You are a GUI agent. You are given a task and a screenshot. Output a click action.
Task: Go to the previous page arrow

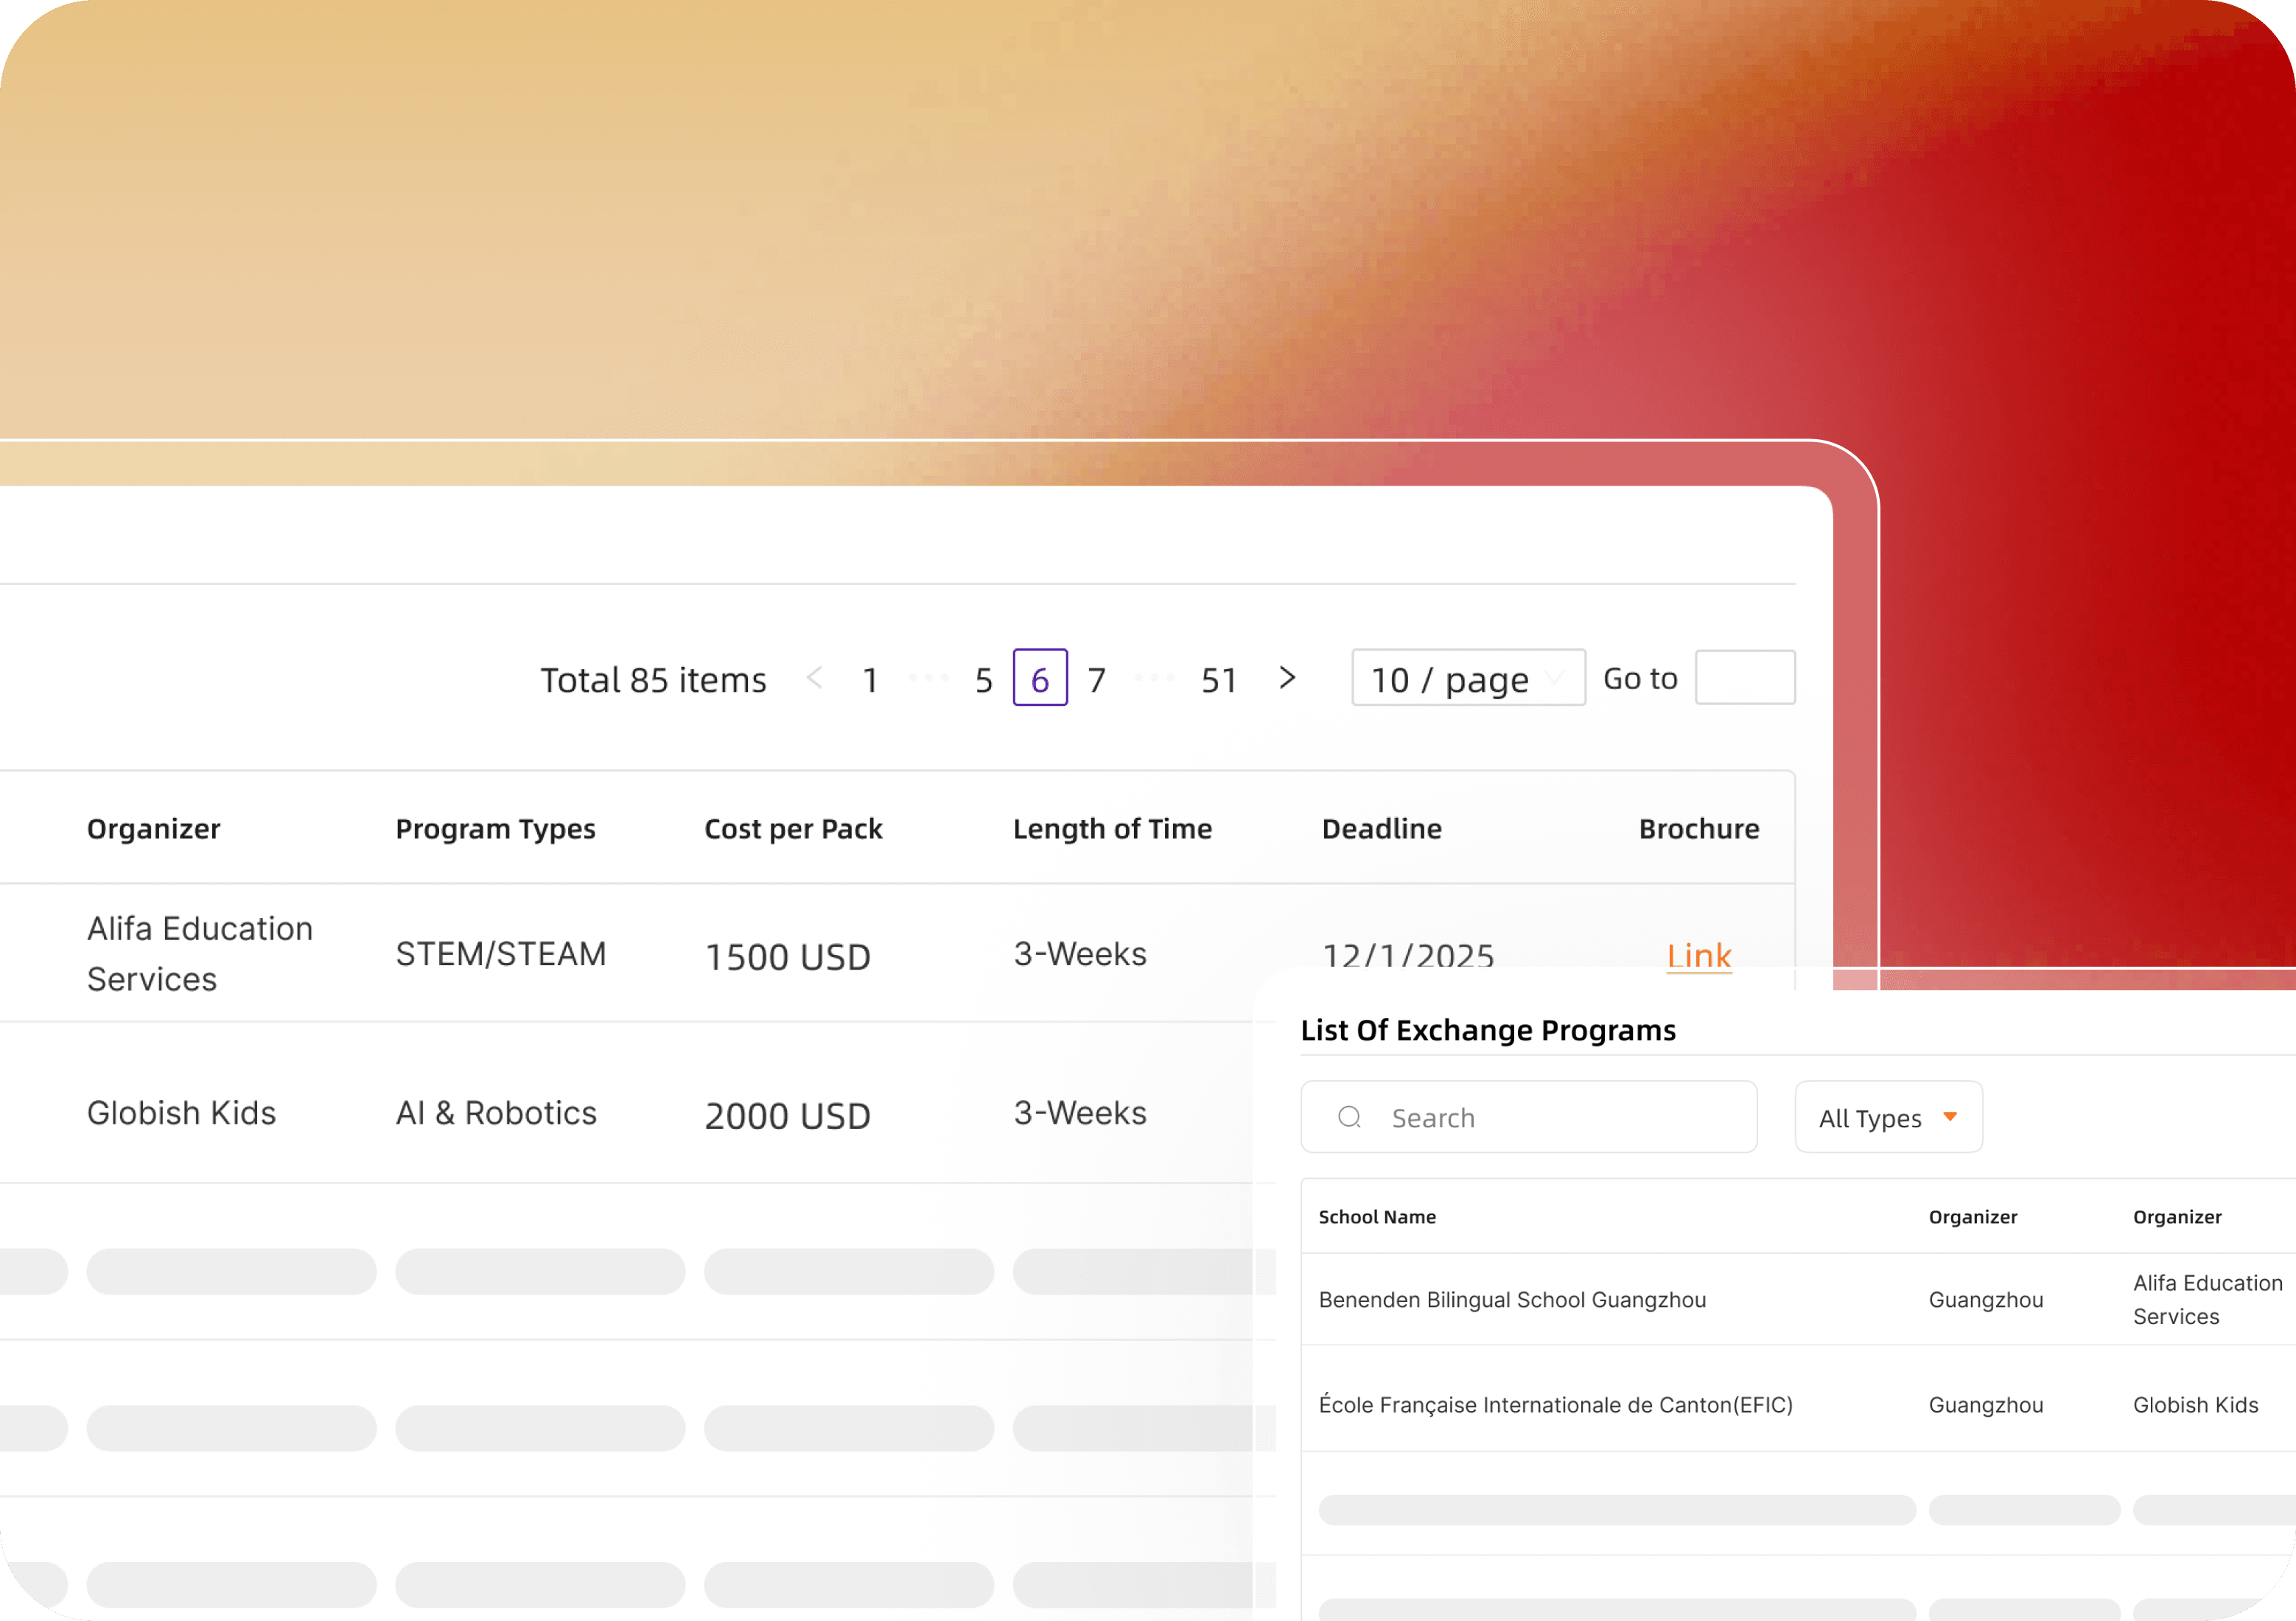(814, 678)
